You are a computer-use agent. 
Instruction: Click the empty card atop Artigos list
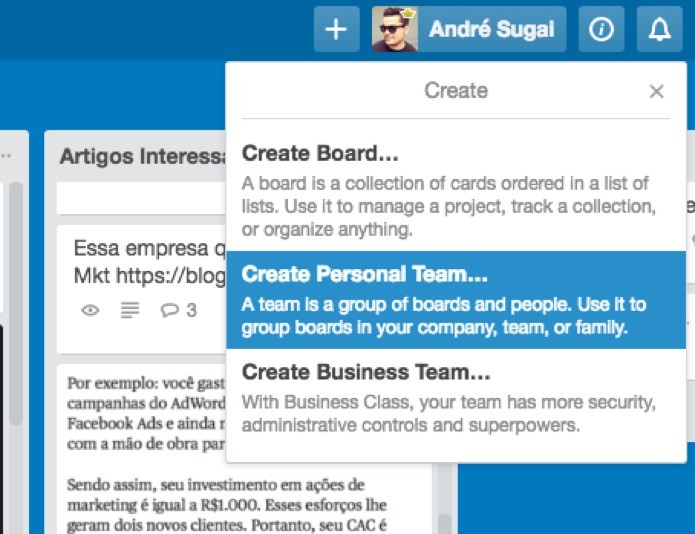142,198
